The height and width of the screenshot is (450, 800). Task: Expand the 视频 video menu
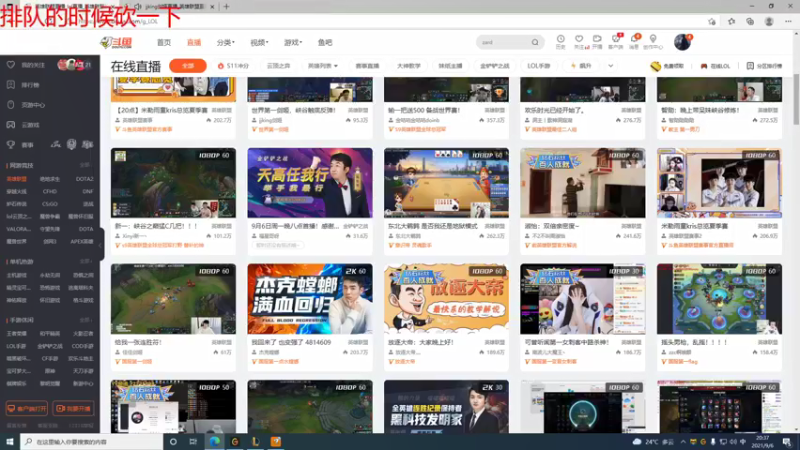tap(259, 42)
